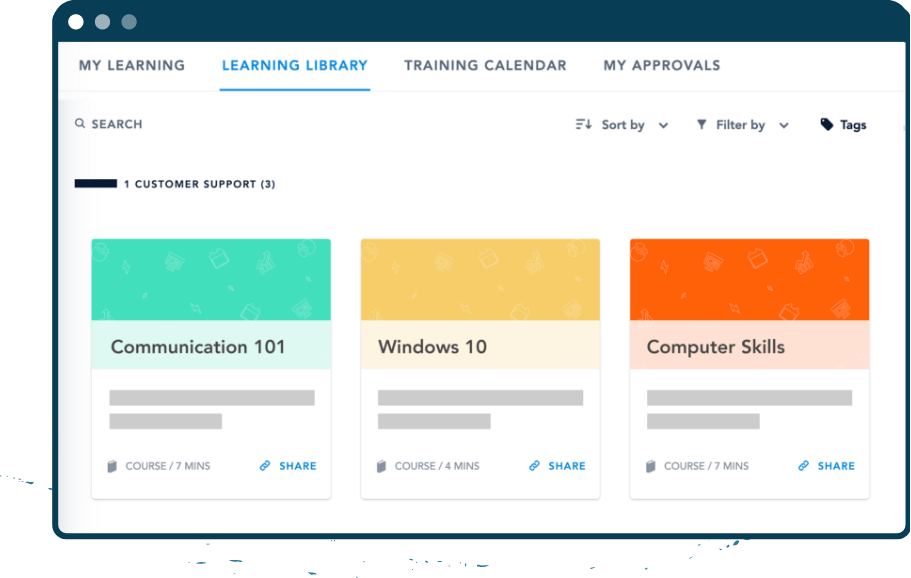
Task: Click Communication 101 COURSE / 7 MINS text
Action: tap(168, 466)
